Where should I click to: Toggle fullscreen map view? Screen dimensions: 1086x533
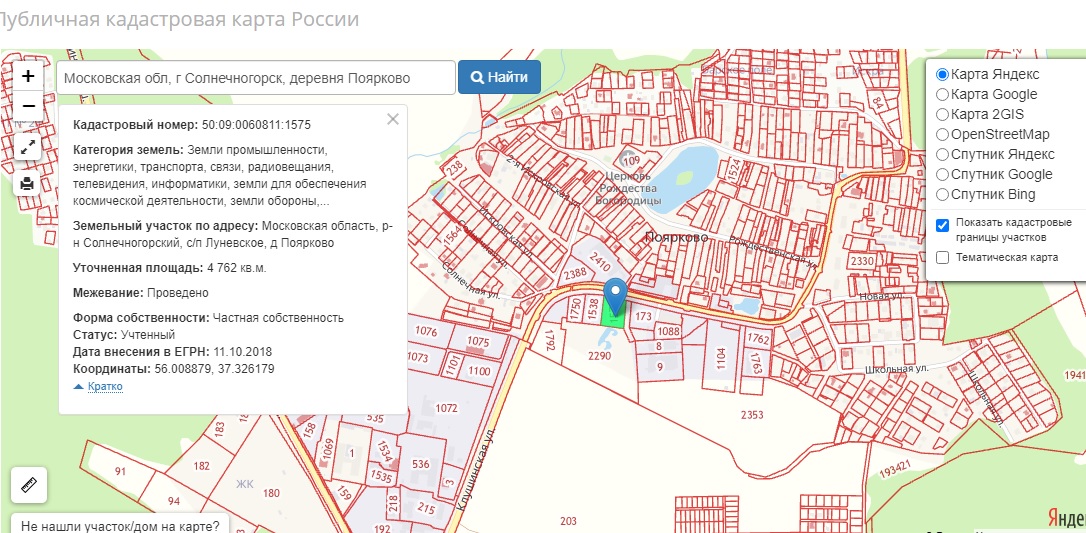pos(28,147)
